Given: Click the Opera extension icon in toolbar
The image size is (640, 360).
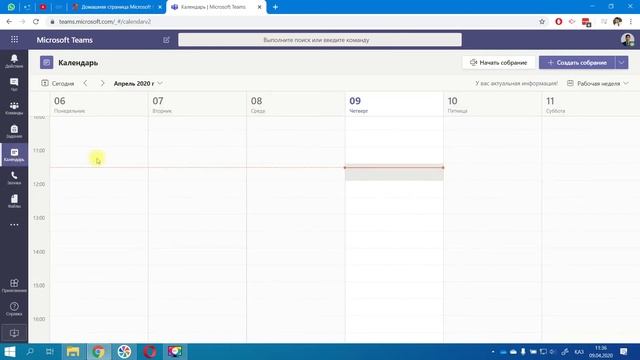Looking at the screenshot, I should tap(558, 22).
